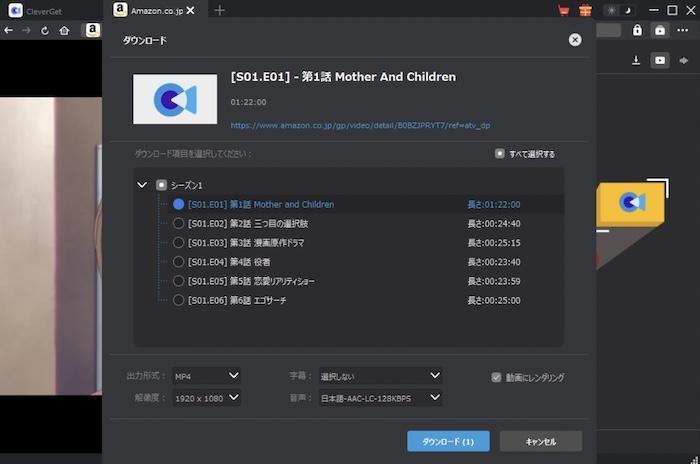Screen dimensions: 700x464
Task: Deselect the S01.E01 Mother and Children radio button
Action: [x=179, y=205]
